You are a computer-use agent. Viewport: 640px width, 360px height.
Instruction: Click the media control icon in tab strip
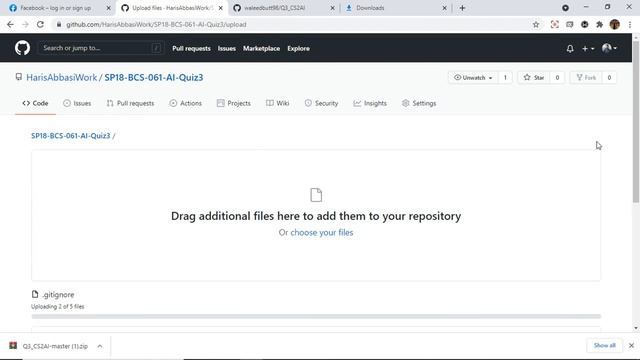(x=565, y=8)
